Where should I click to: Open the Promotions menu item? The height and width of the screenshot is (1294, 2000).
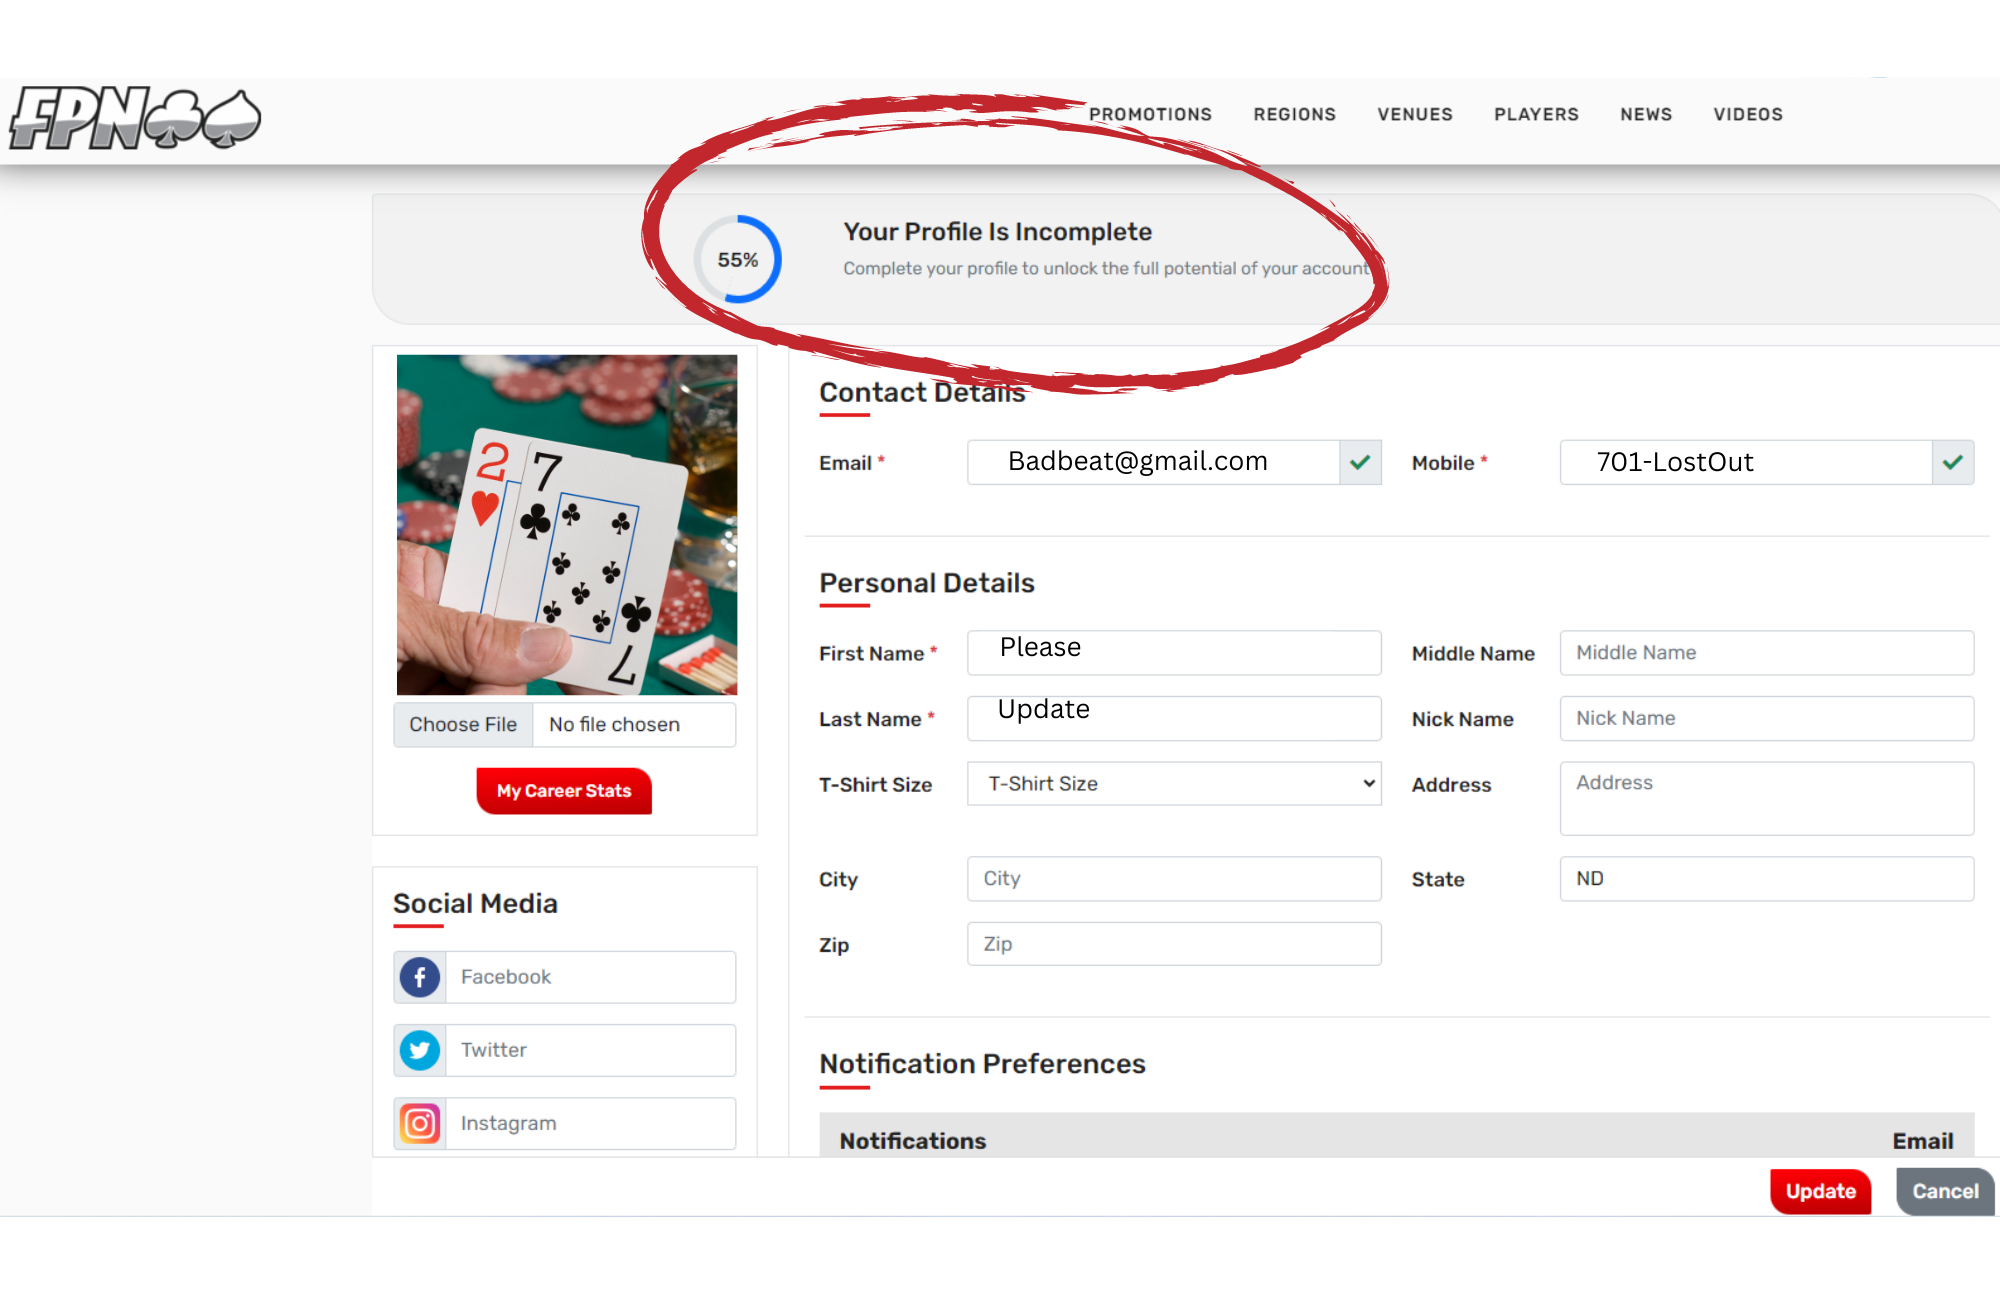(x=1150, y=114)
